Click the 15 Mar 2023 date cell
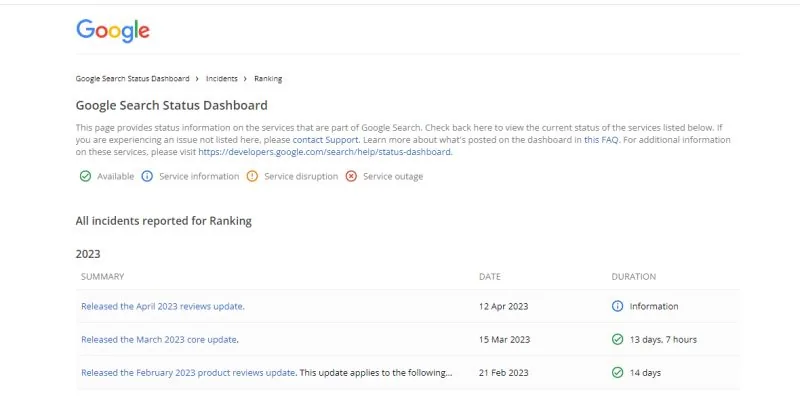The width and height of the screenshot is (800, 413). 505,339
